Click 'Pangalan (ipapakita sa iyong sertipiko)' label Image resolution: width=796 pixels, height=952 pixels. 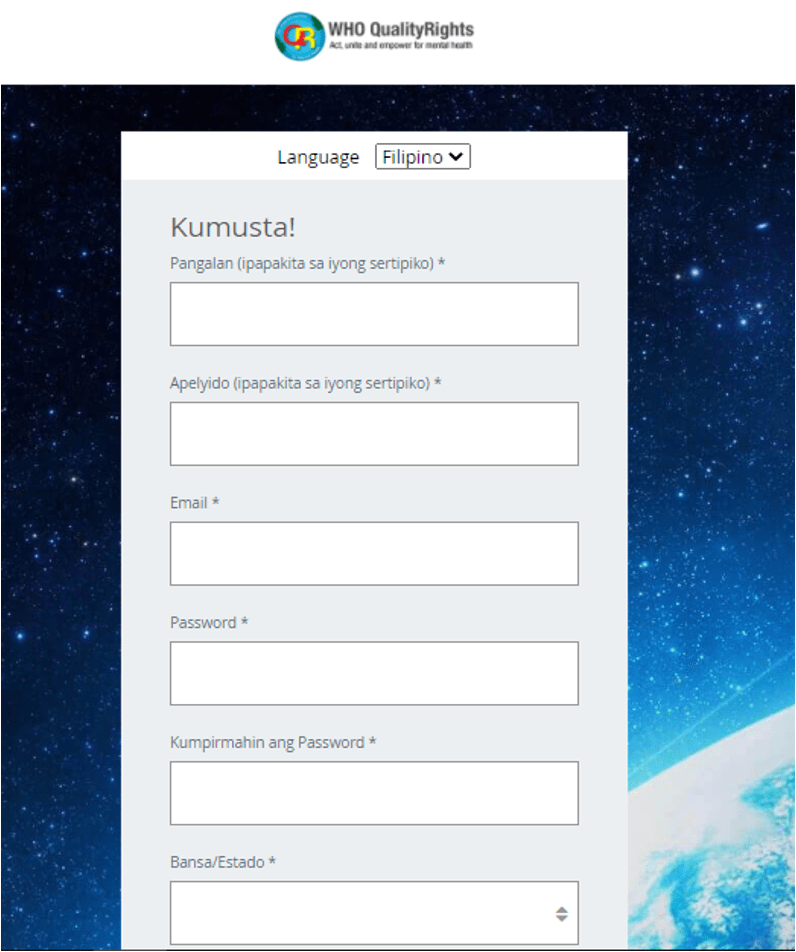point(308,264)
